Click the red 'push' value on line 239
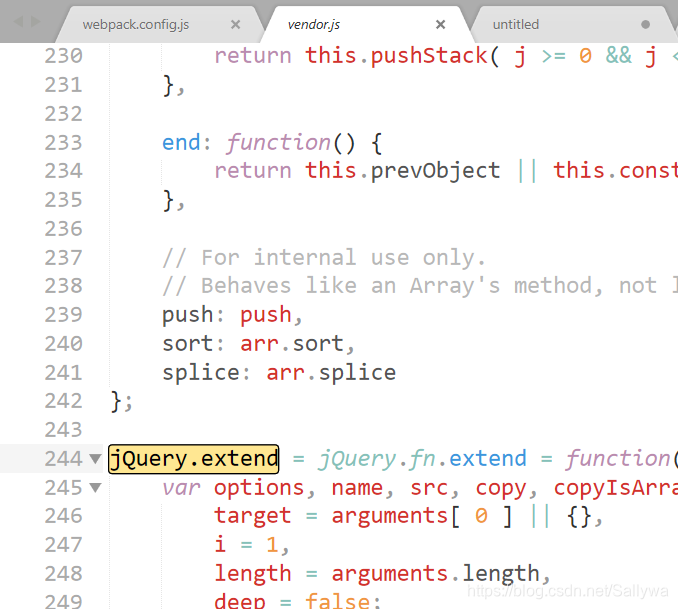678x609 pixels. (266, 315)
